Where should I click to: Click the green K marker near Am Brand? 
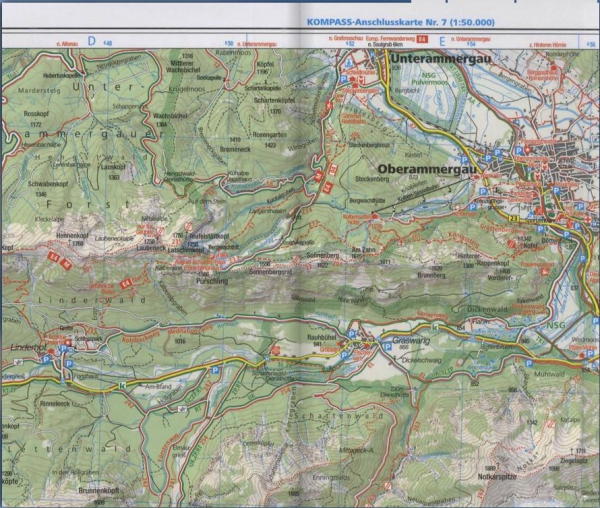click(x=121, y=384)
